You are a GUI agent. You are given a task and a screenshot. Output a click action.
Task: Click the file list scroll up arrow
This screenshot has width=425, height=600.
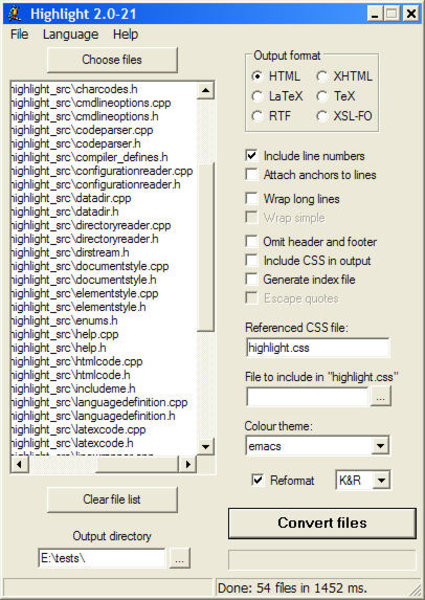tap(206, 90)
